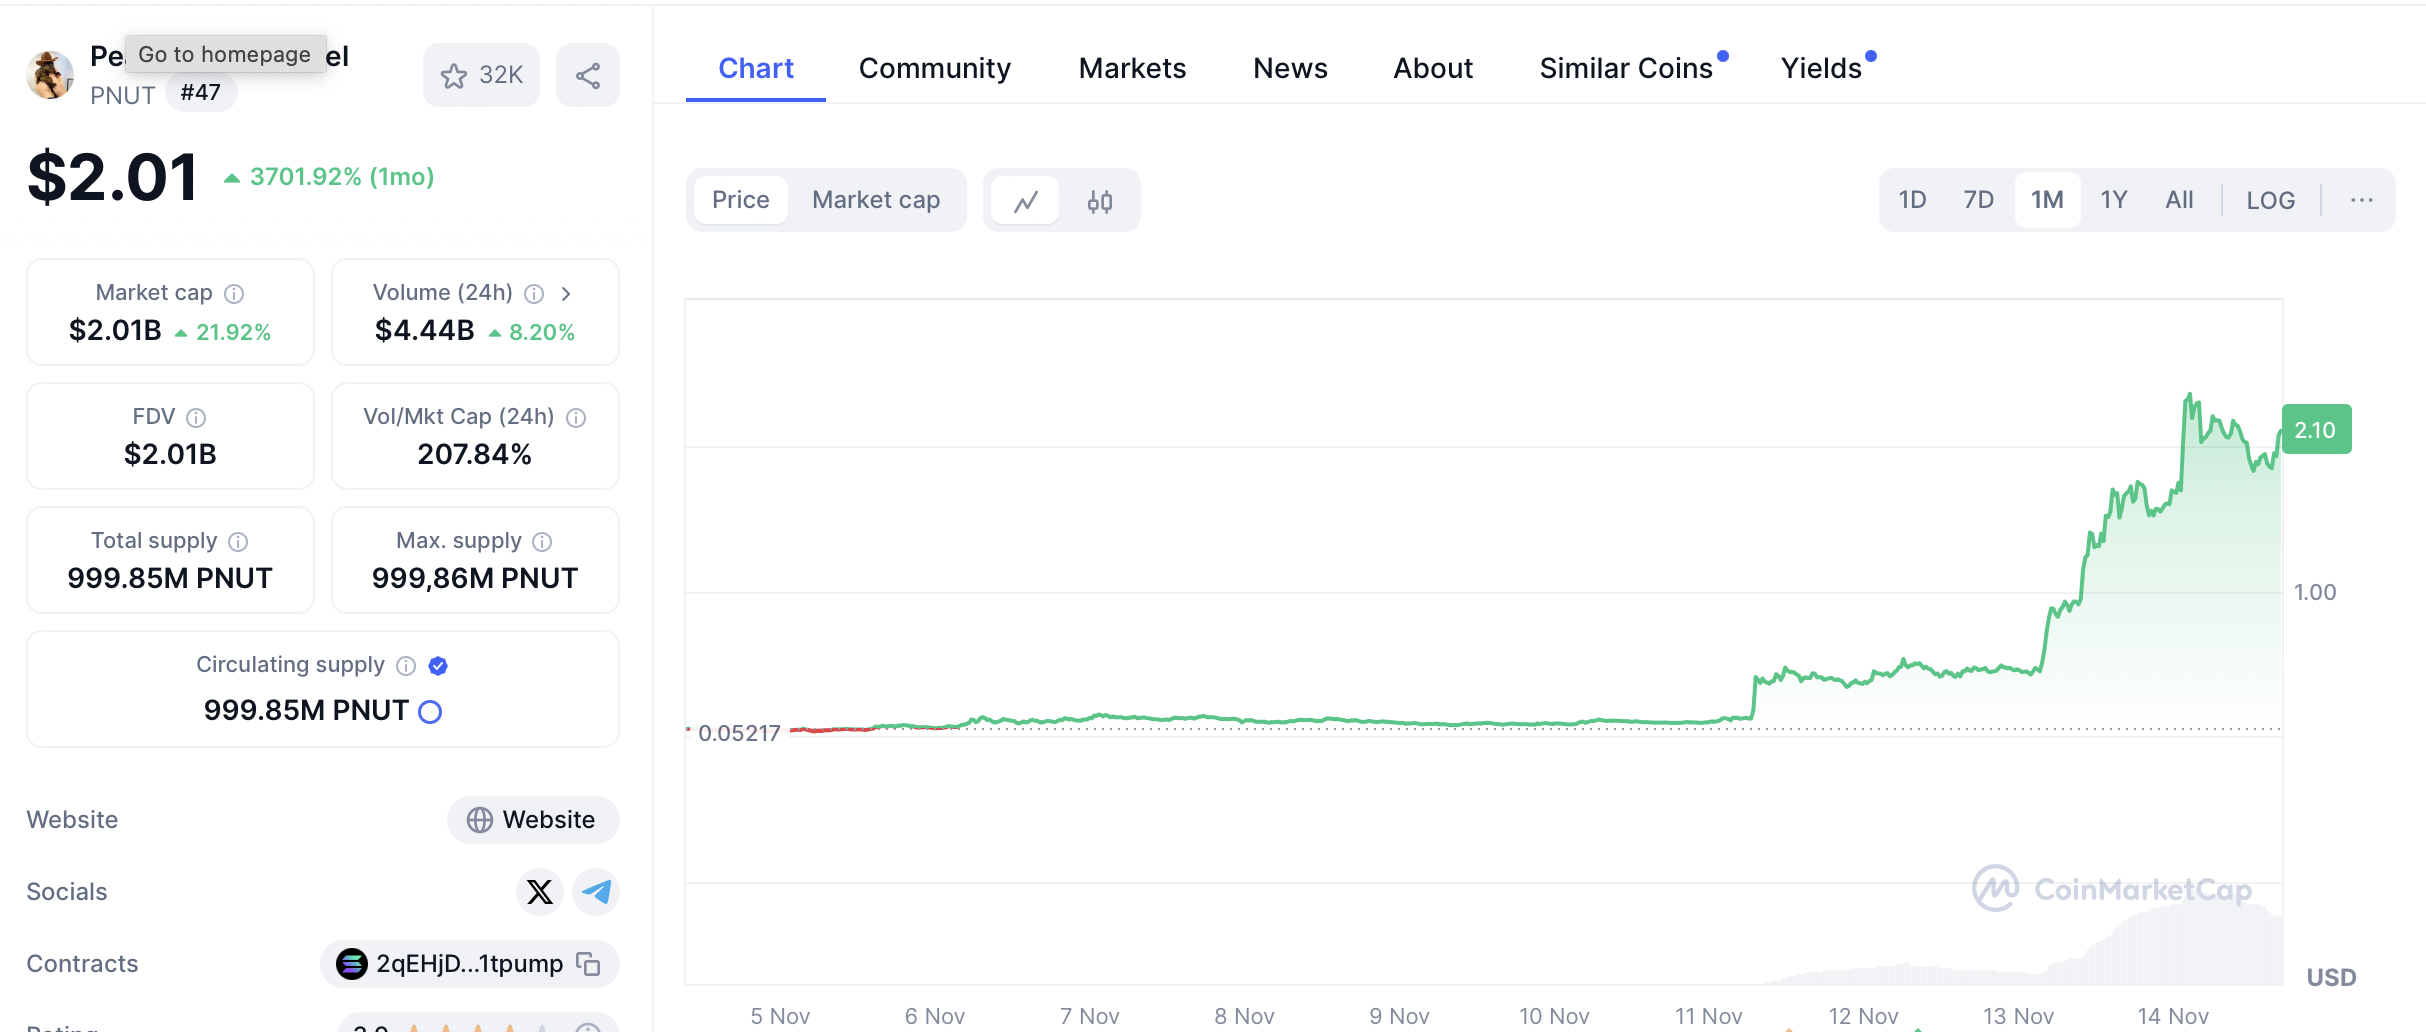Click the share icon button
The image size is (2426, 1032).
[588, 76]
